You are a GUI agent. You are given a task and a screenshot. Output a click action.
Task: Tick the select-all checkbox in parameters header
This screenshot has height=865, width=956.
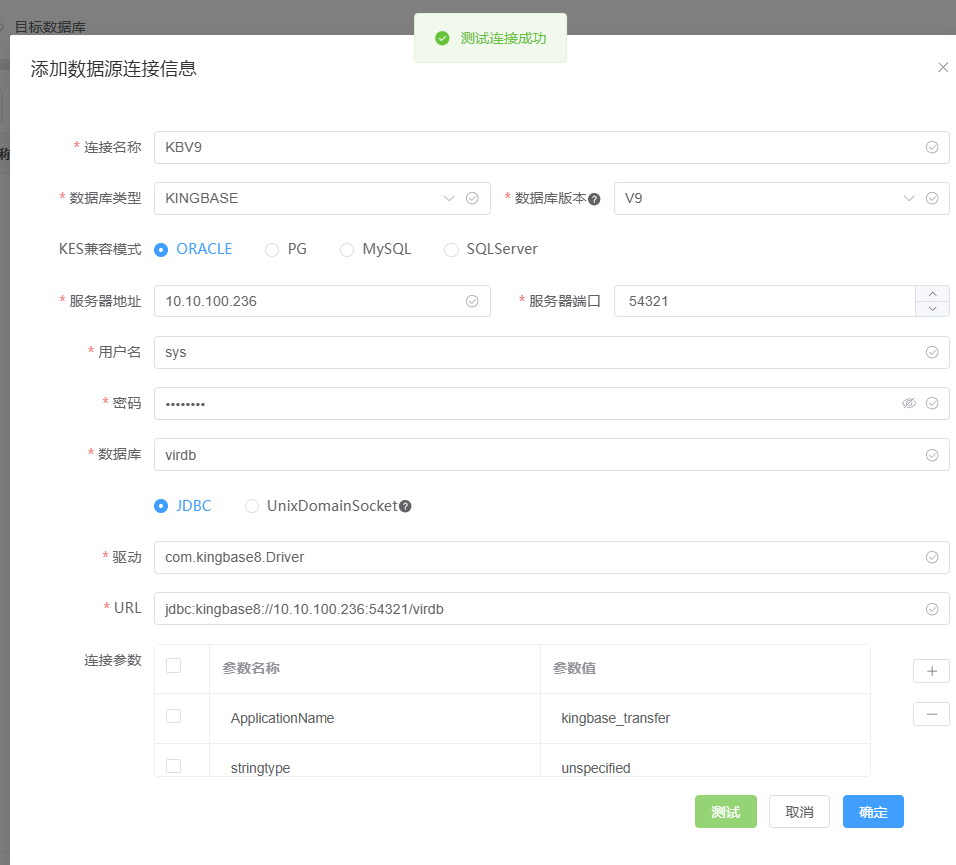coord(174,665)
